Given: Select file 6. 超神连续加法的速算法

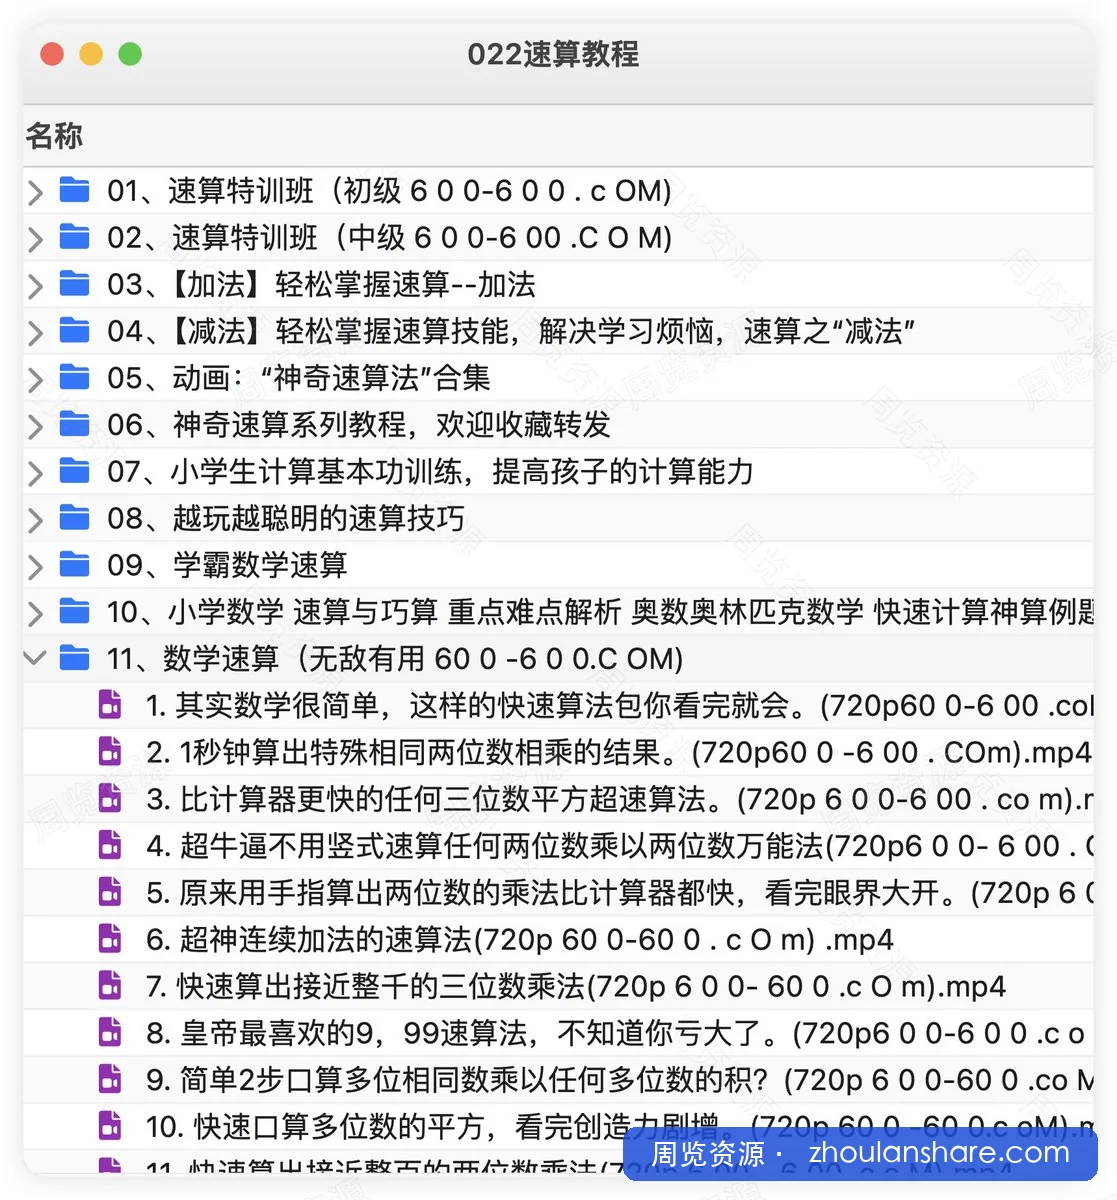Looking at the screenshot, I should pyautogui.click(x=520, y=939).
